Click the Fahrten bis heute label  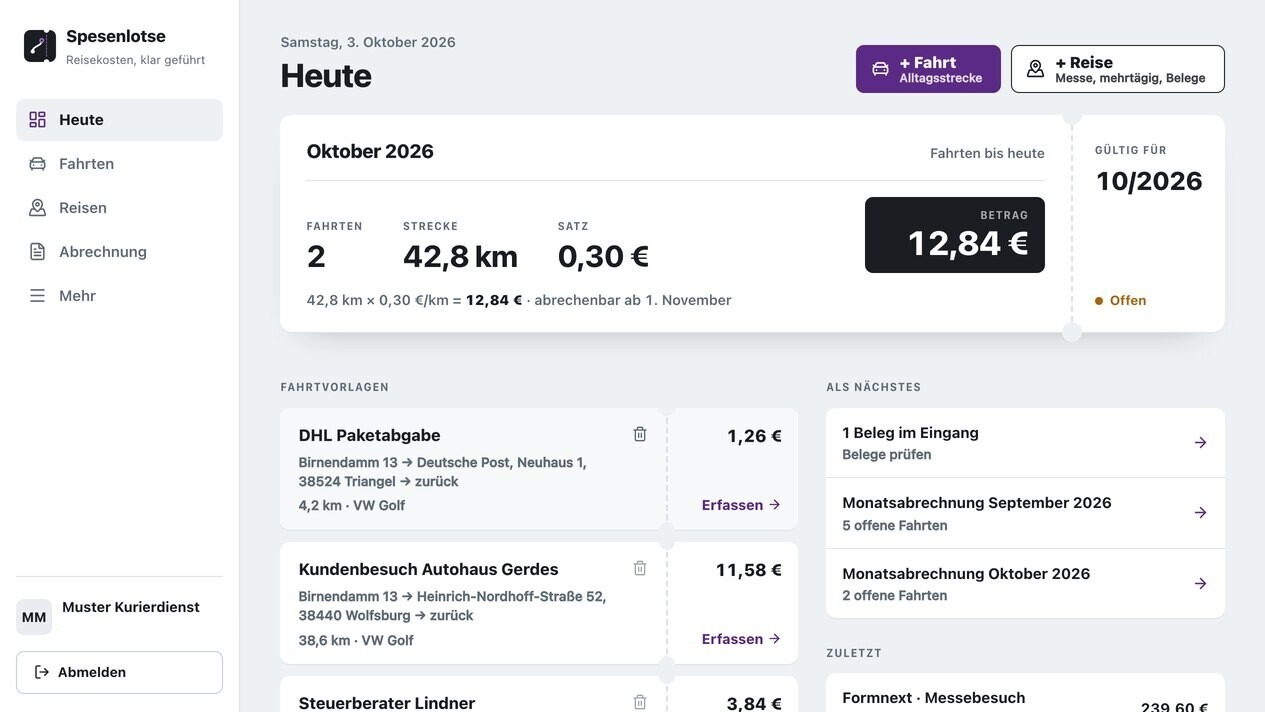[987, 153]
